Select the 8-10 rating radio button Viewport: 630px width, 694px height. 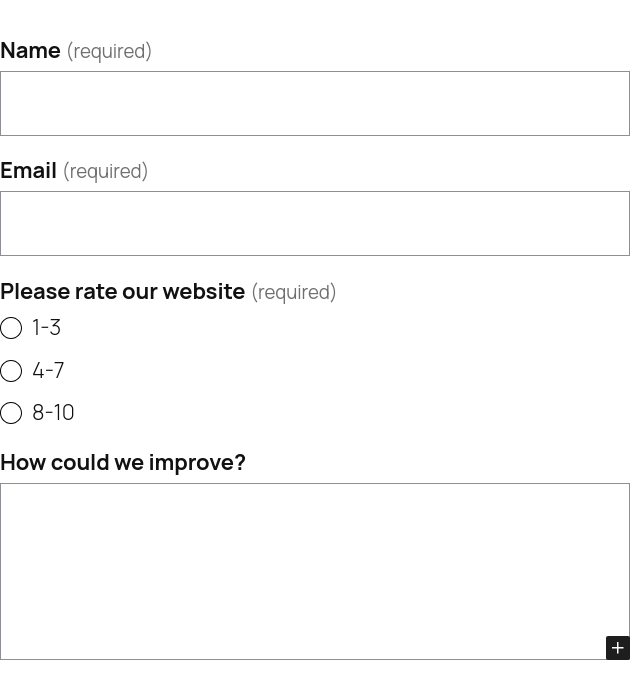[11, 413]
